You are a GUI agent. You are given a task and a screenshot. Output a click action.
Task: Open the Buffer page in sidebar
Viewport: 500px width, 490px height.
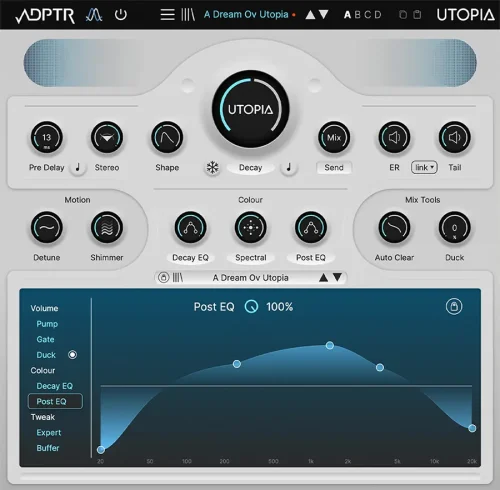coord(48,448)
